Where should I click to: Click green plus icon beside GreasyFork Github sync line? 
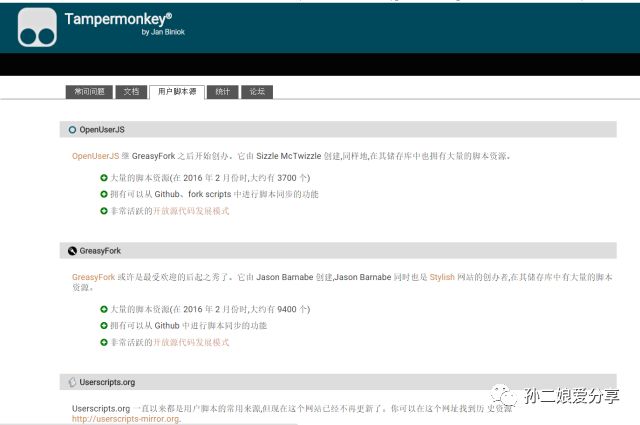[x=104, y=326]
